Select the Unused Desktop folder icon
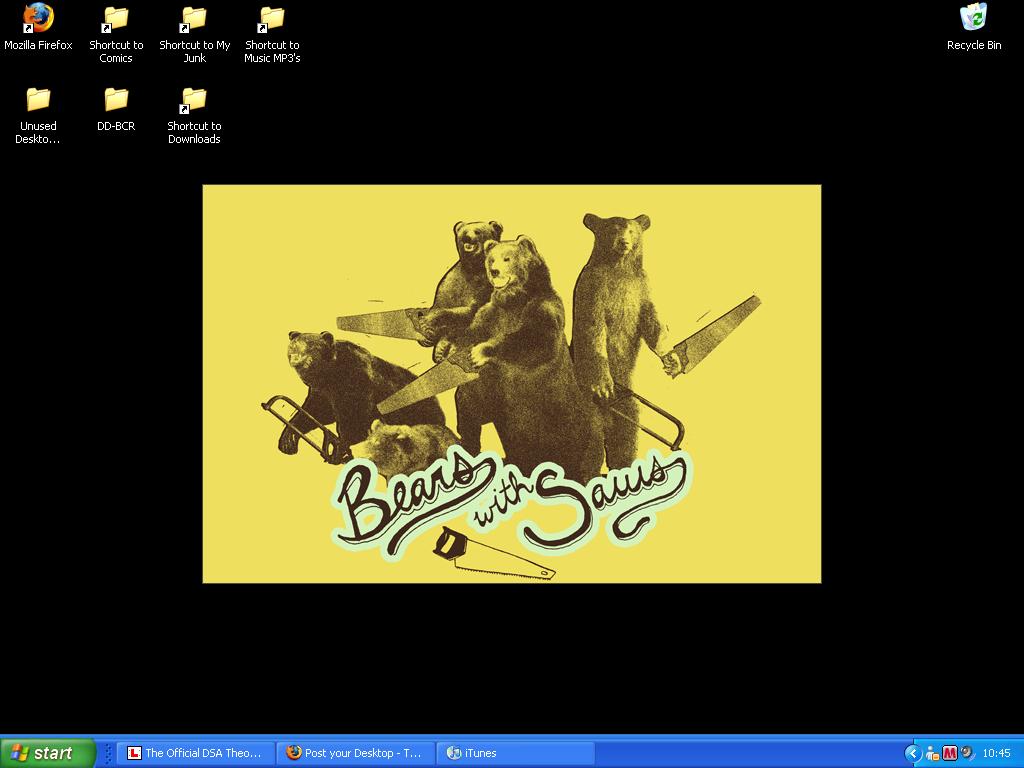The width and height of the screenshot is (1024, 768). 38,100
